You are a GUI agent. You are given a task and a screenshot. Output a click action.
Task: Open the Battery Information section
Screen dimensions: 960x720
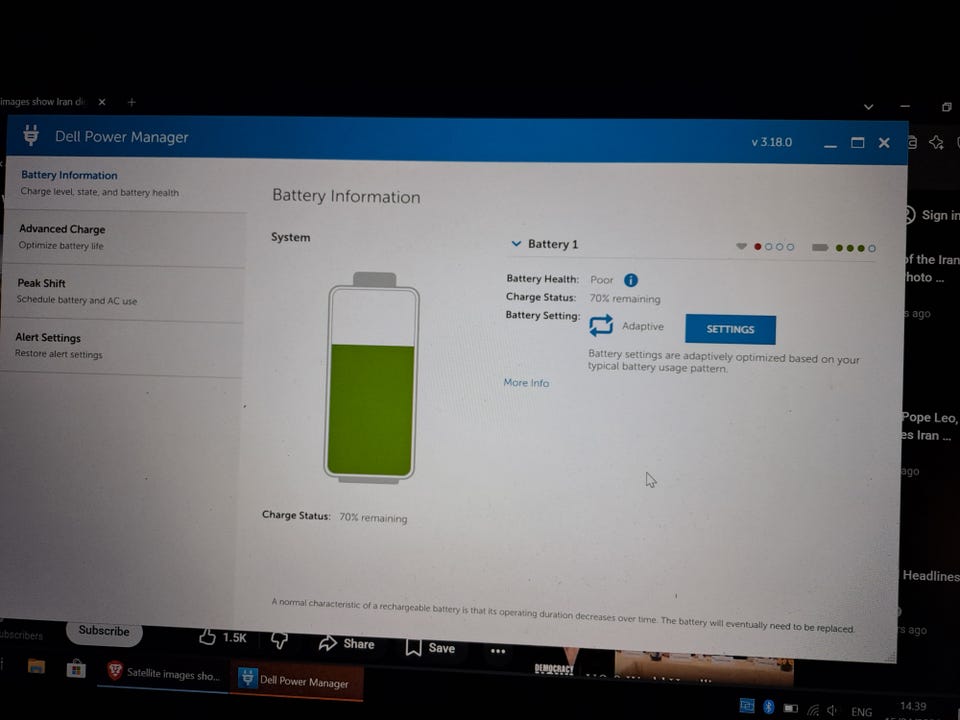126,184
